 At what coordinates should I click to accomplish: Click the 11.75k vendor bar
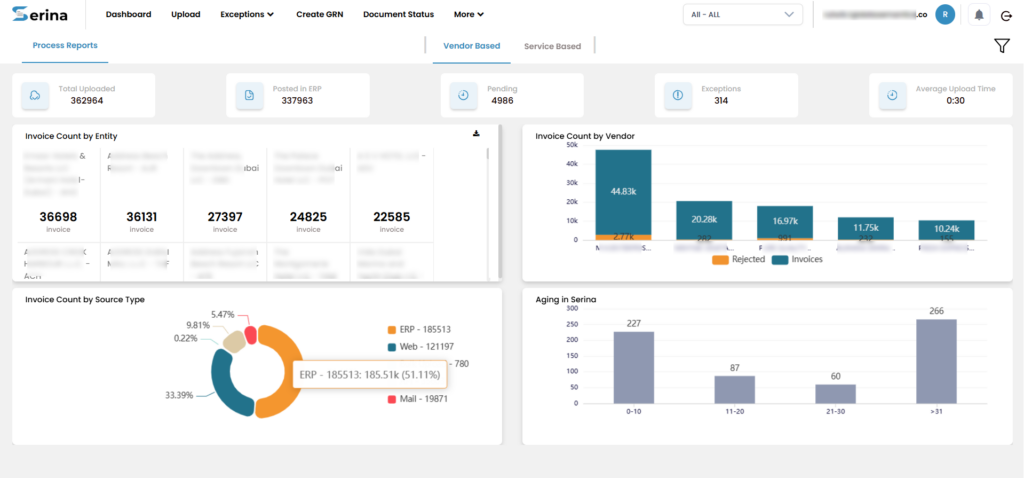coord(866,228)
